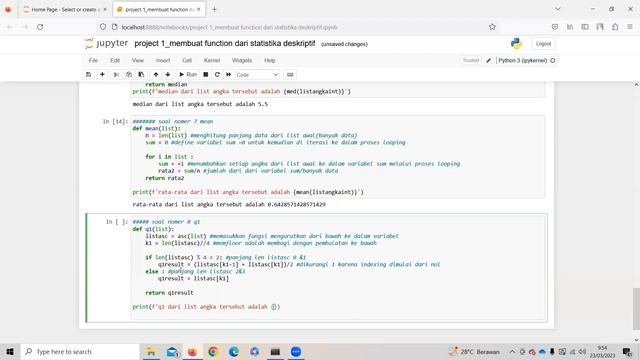The height and width of the screenshot is (360, 640).
Task: Click the In [14] cell prompt
Action: tap(115, 121)
